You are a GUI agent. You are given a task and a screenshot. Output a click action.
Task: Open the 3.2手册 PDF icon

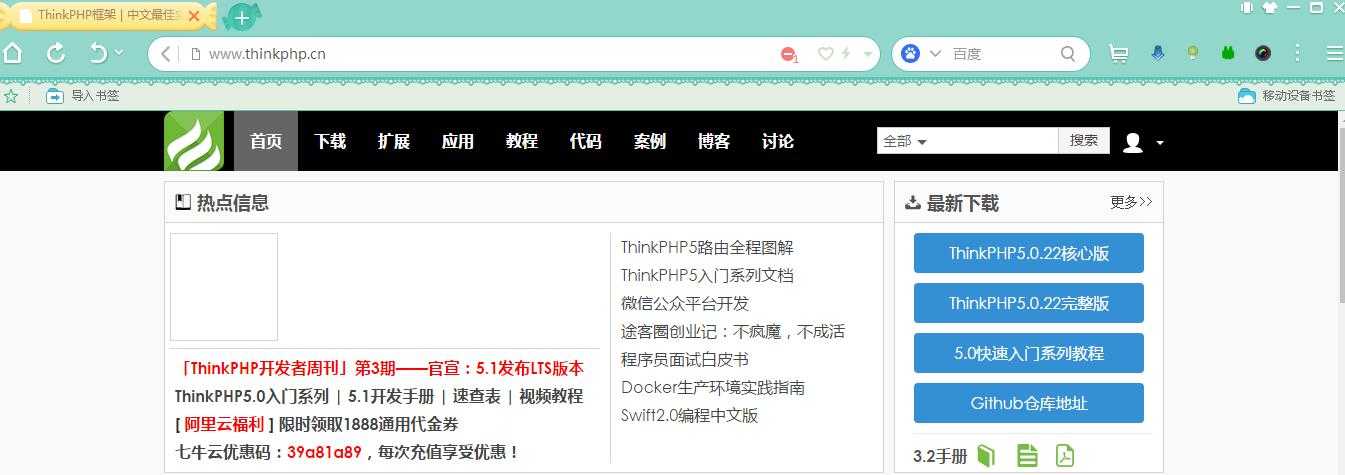1064,456
